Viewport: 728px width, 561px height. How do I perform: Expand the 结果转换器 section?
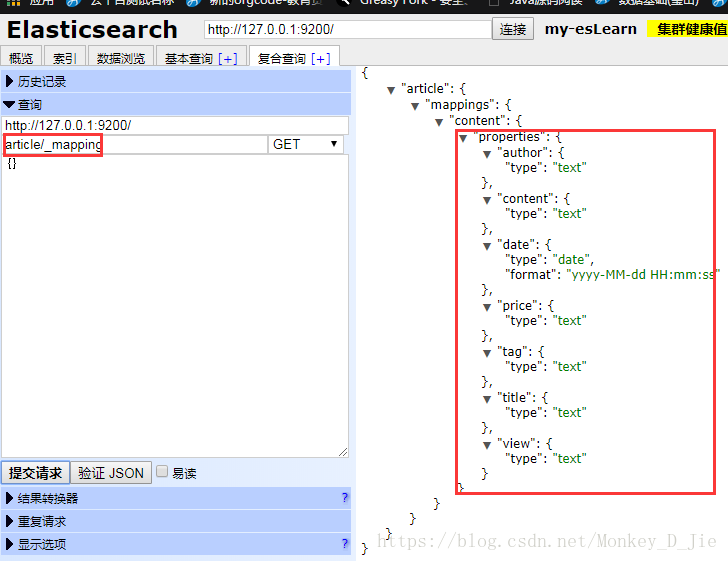(x=176, y=498)
